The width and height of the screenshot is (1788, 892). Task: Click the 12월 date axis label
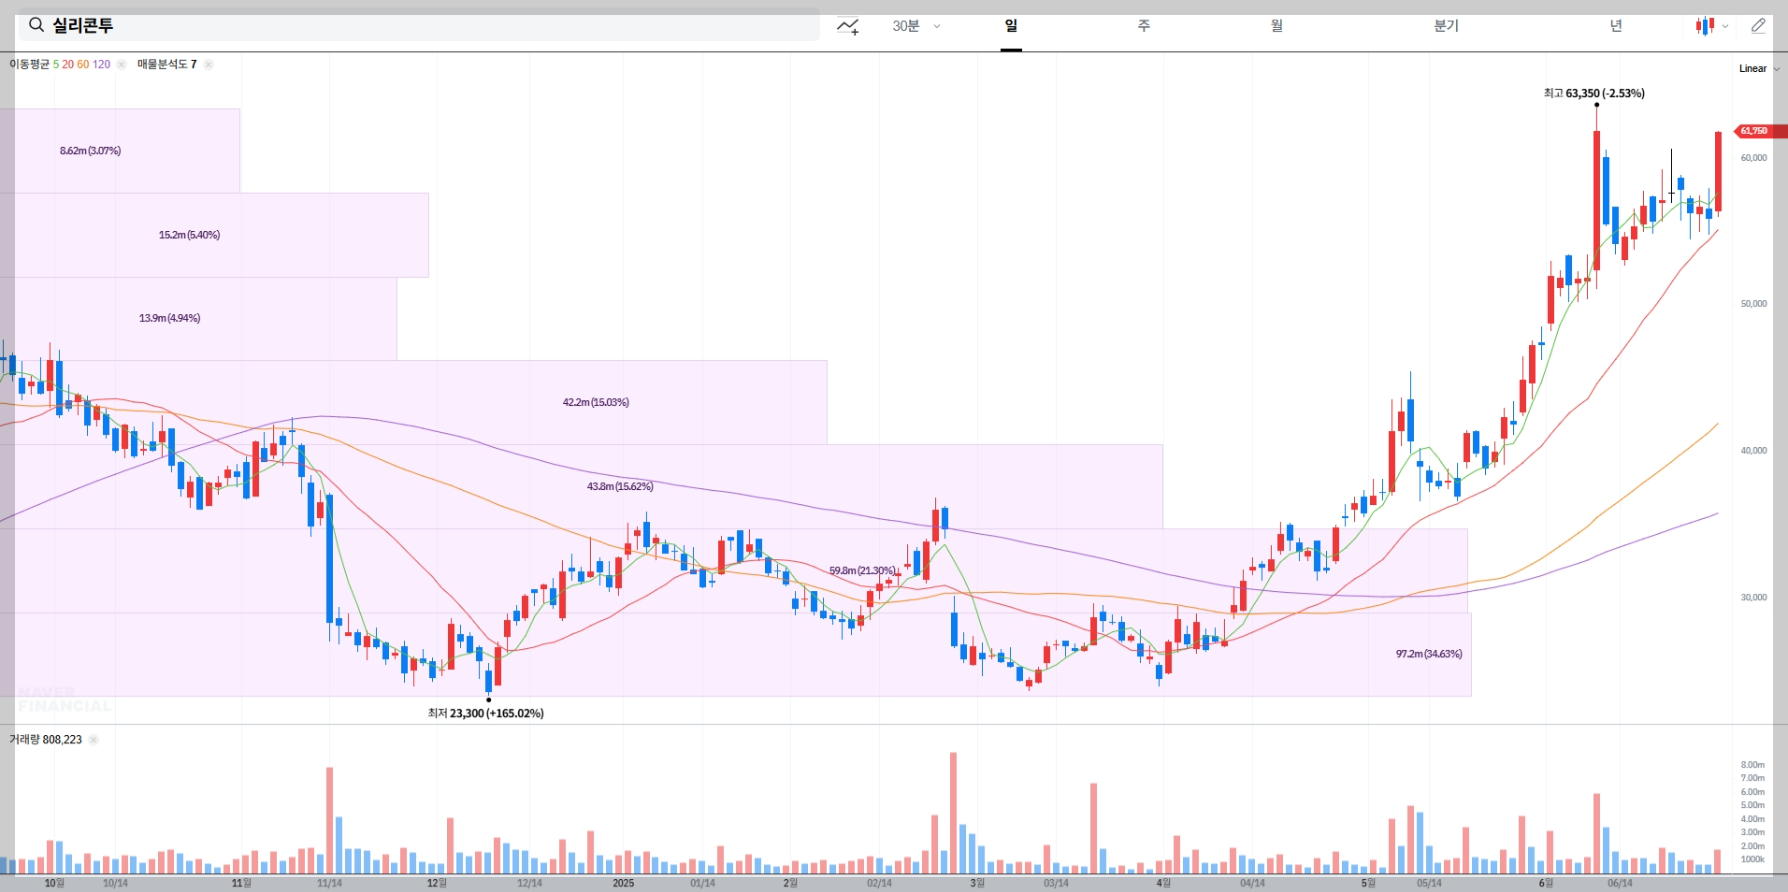click(x=436, y=883)
